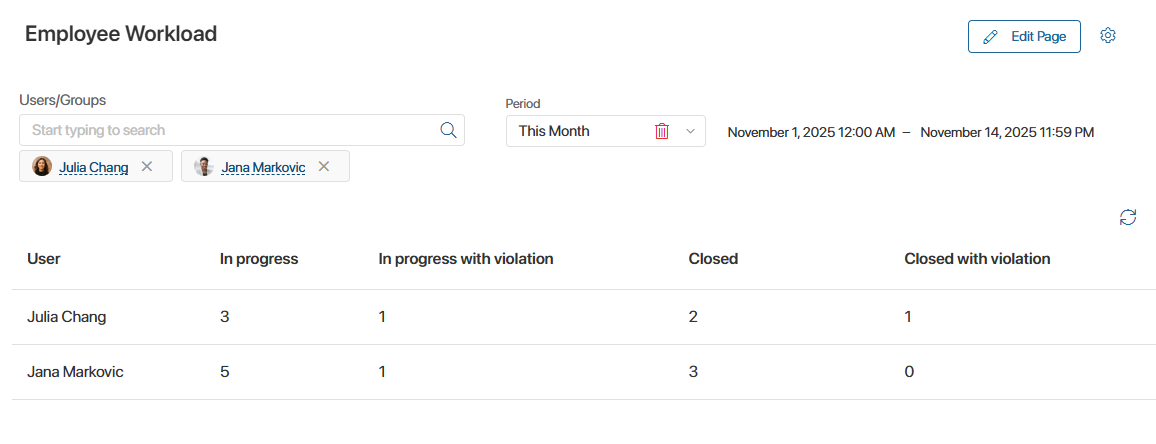Clear the period with trash icon
The width and height of the screenshot is (1156, 444).
(x=662, y=131)
